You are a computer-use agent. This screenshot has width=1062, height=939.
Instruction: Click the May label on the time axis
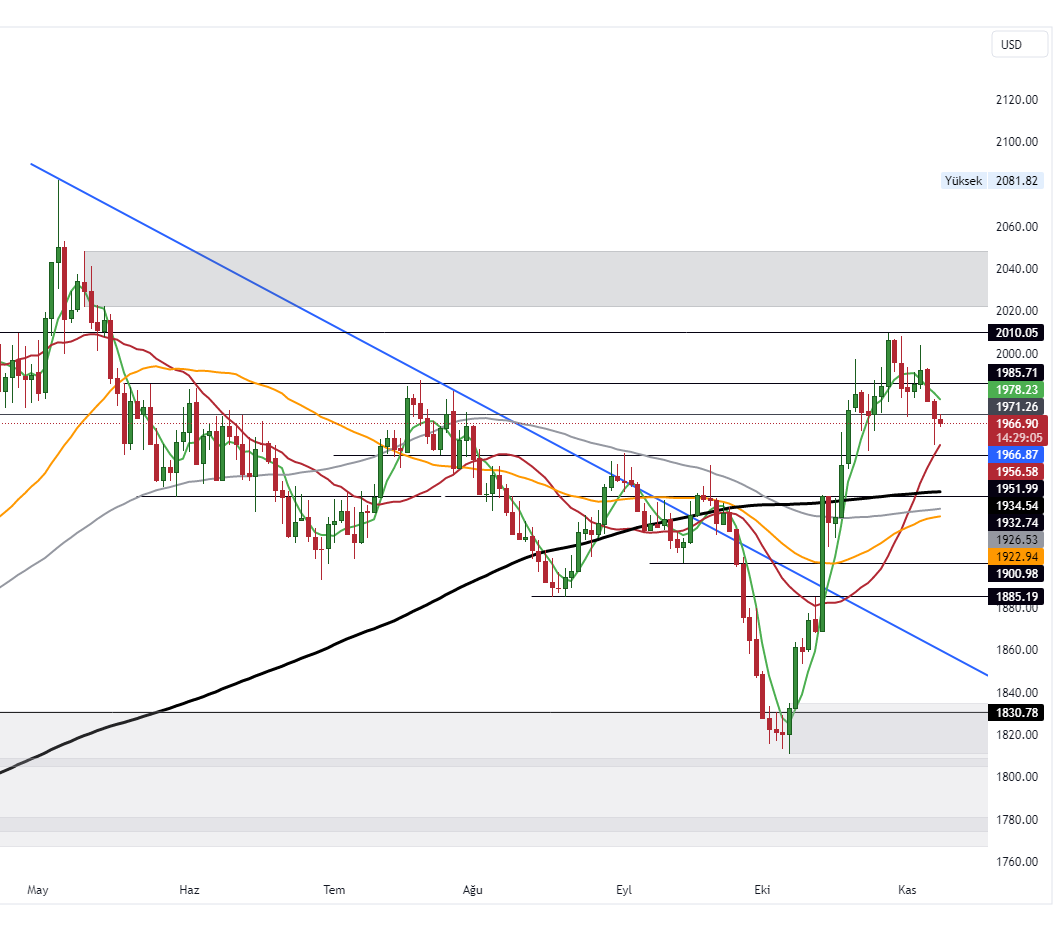coord(38,890)
